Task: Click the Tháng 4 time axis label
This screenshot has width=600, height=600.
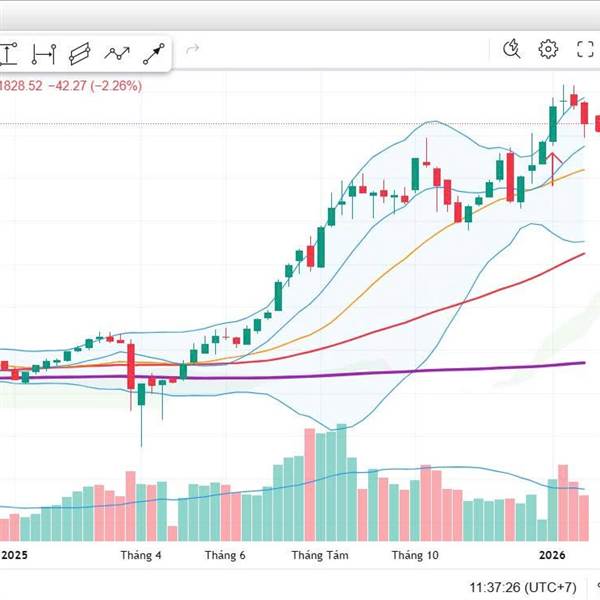Action: [141, 555]
